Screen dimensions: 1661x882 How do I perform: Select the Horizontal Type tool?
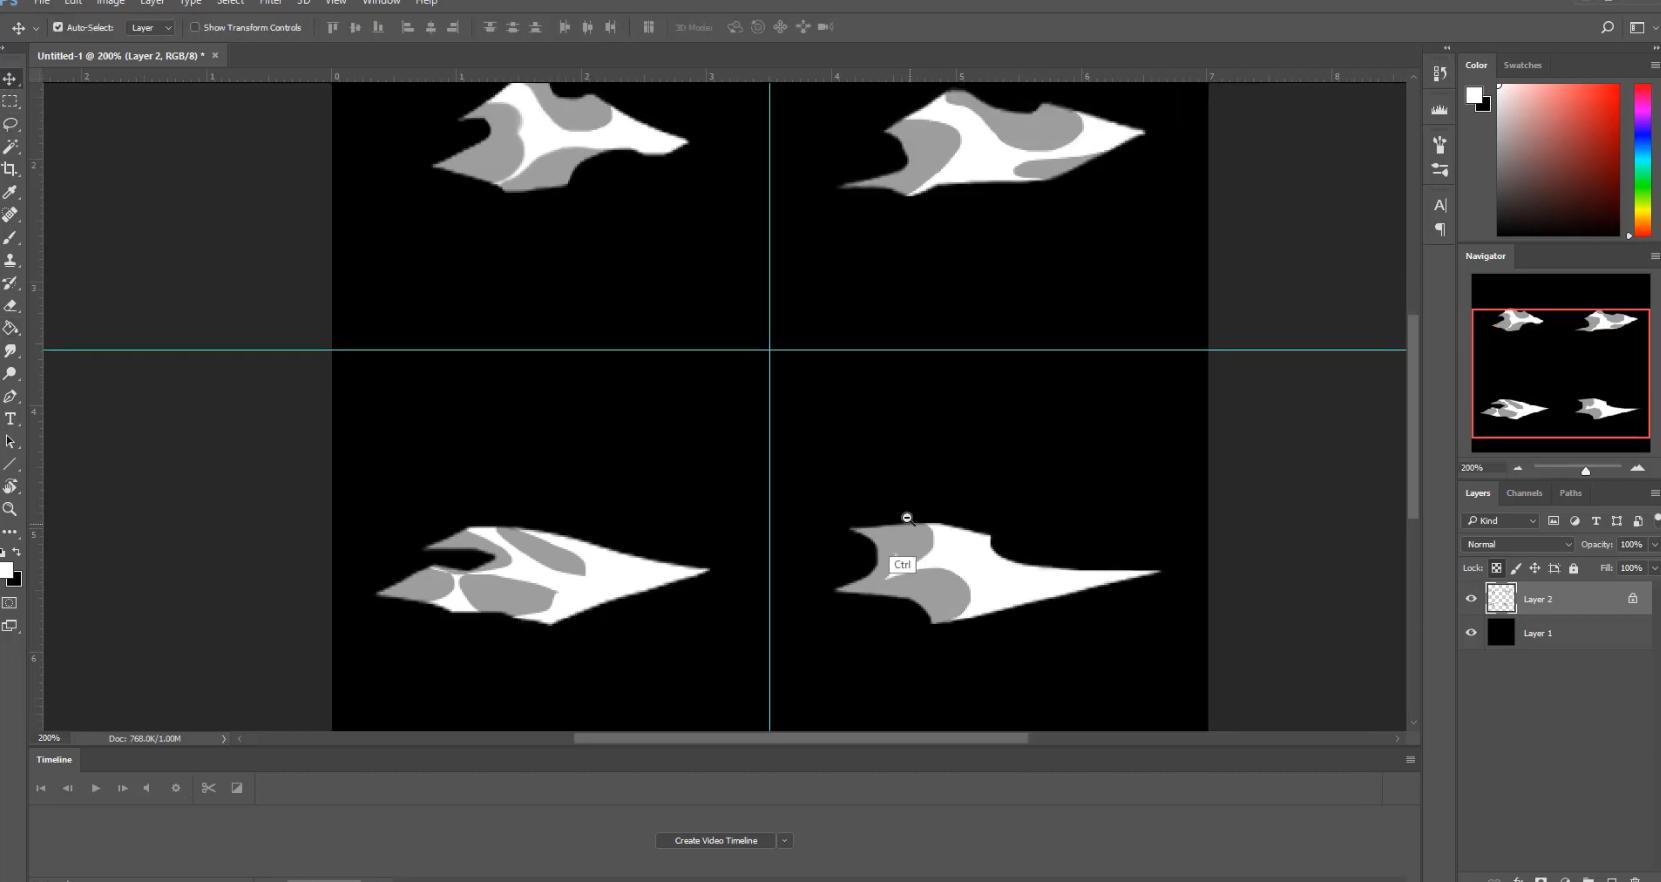(x=10, y=419)
